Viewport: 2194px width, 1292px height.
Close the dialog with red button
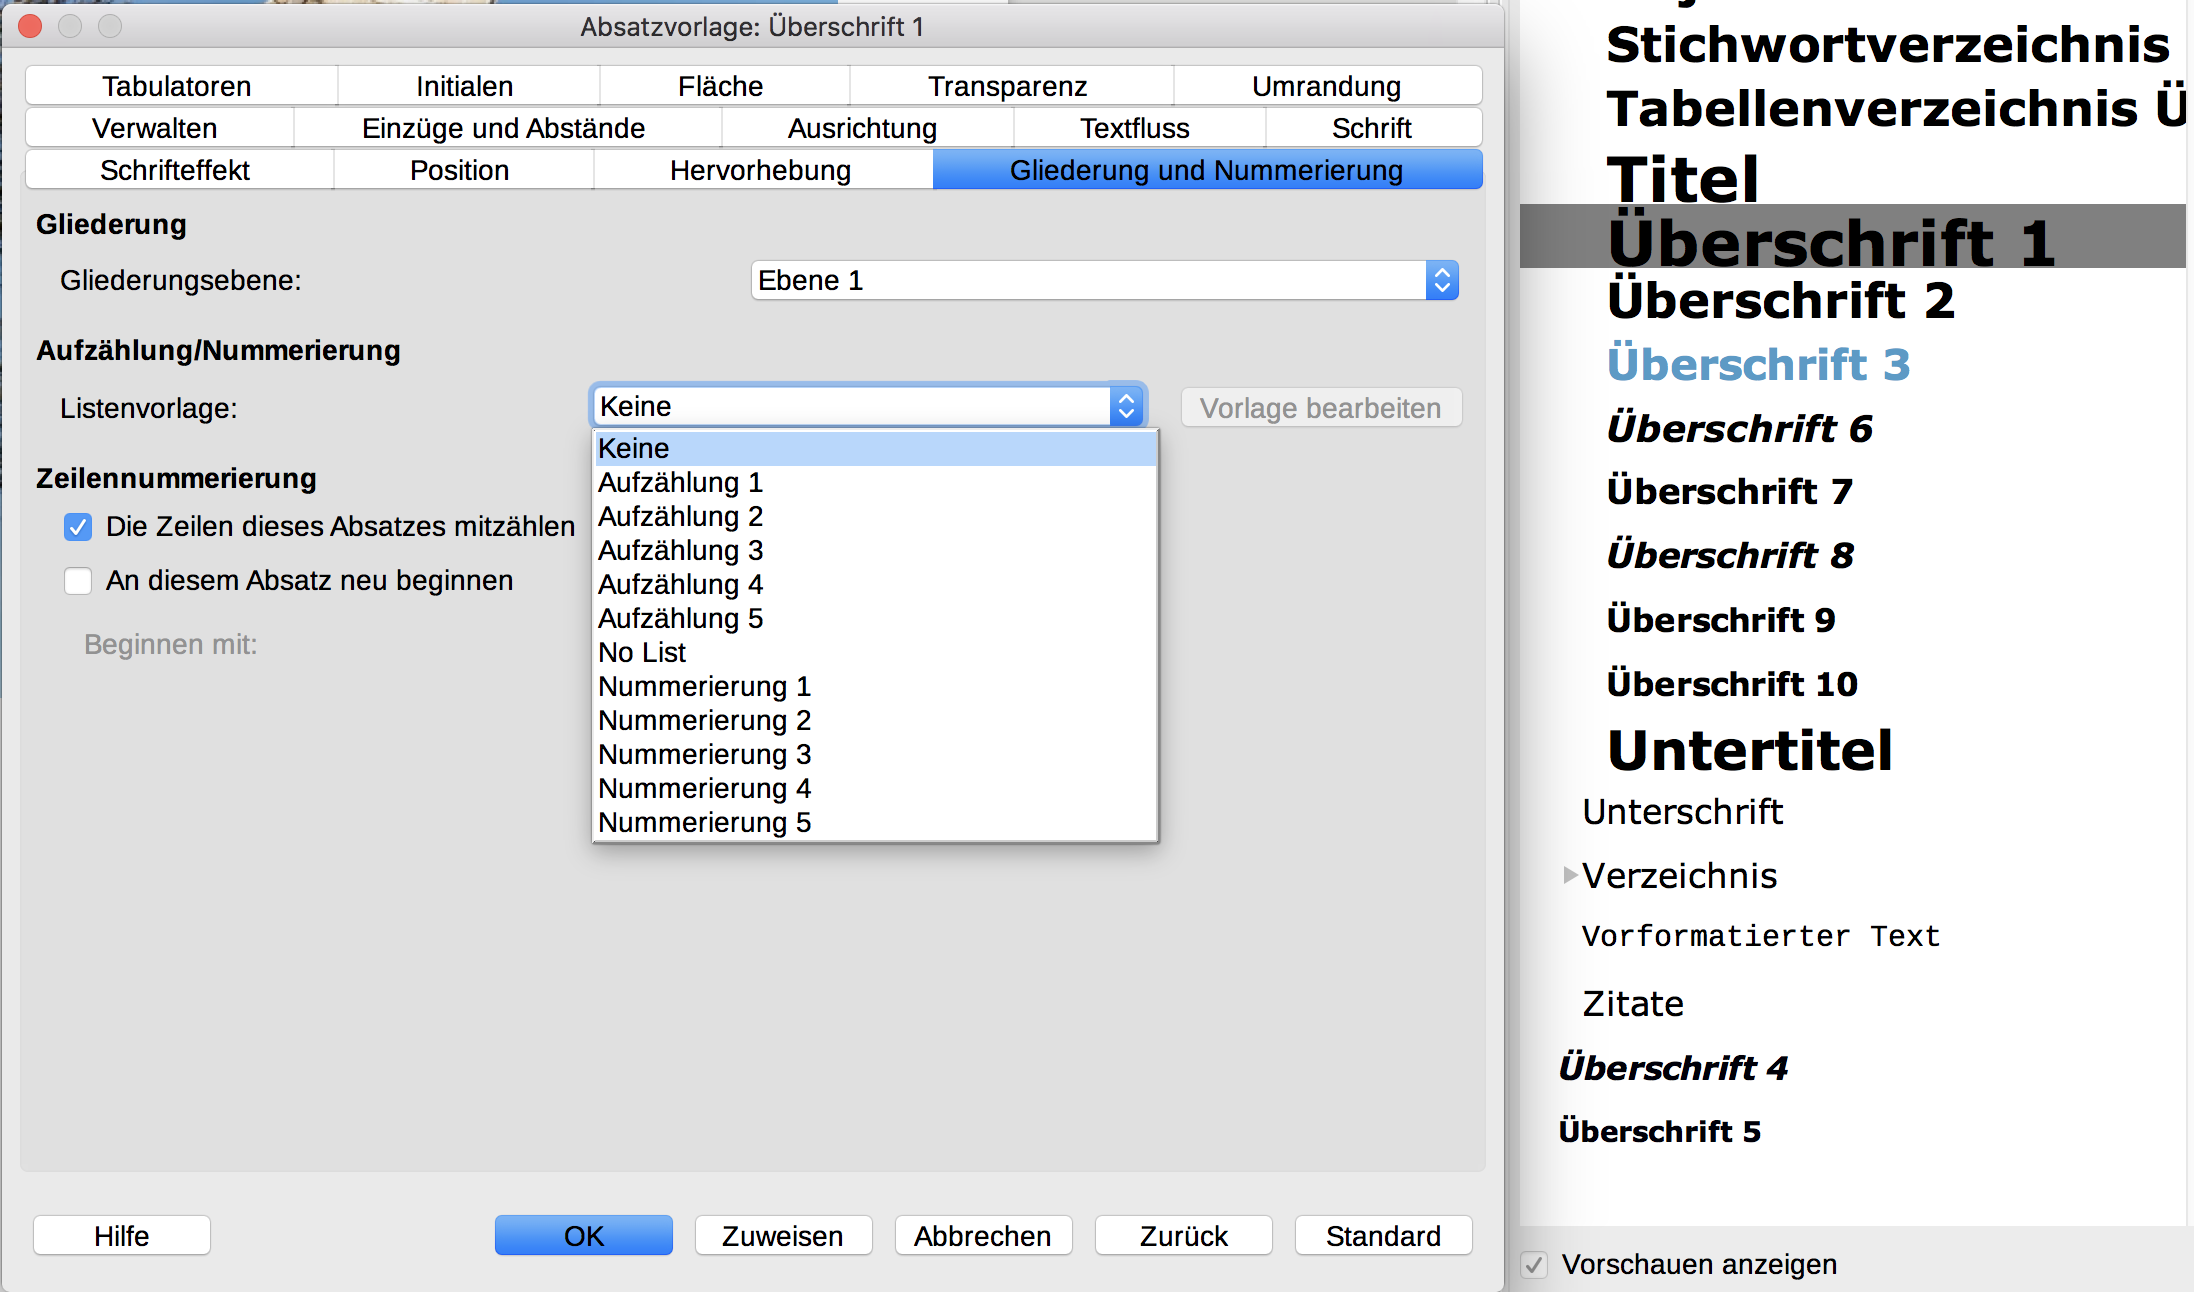(x=30, y=26)
